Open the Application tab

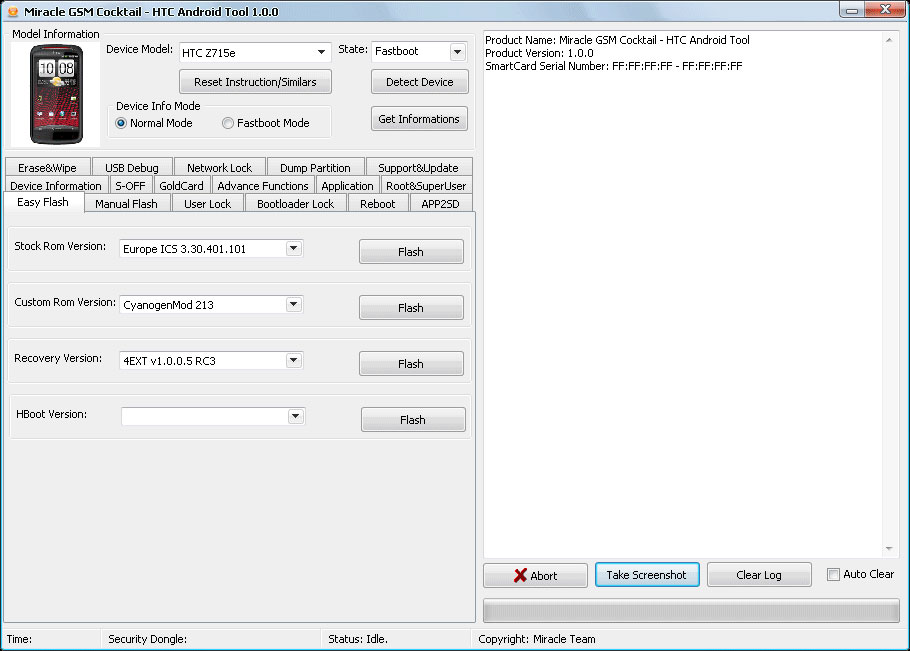point(347,186)
